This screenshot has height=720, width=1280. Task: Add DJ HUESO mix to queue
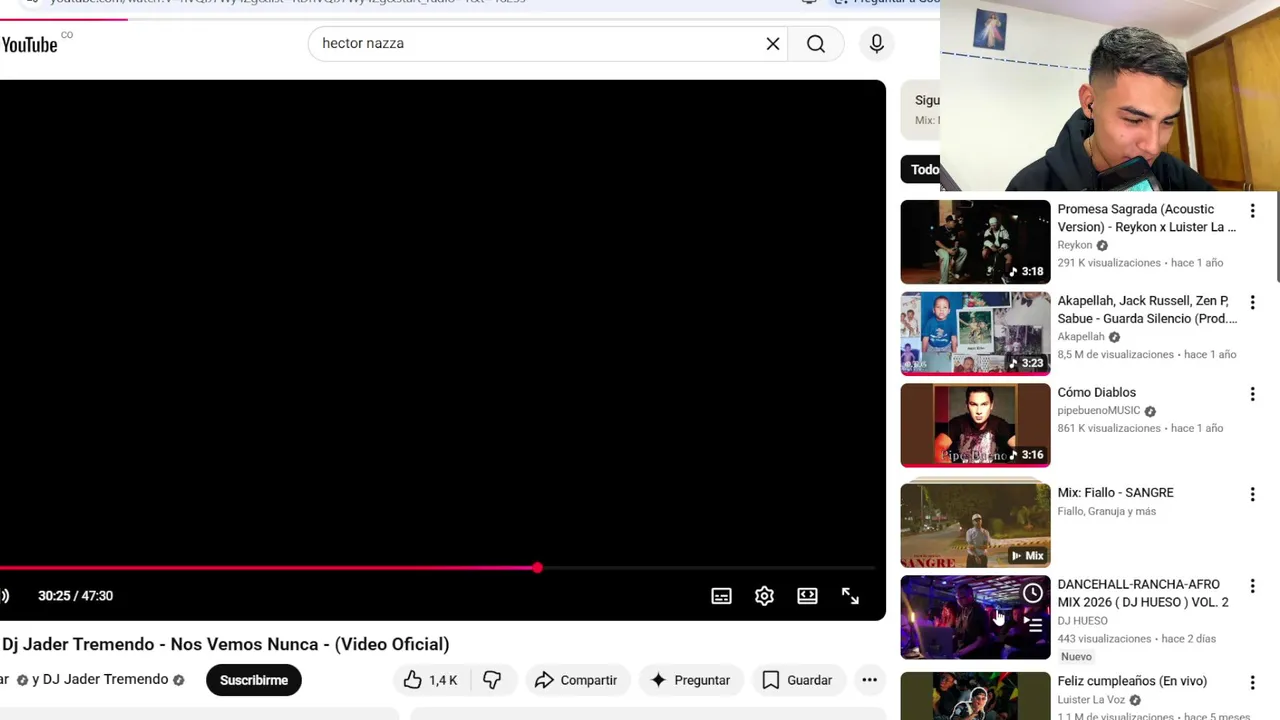point(1033,625)
